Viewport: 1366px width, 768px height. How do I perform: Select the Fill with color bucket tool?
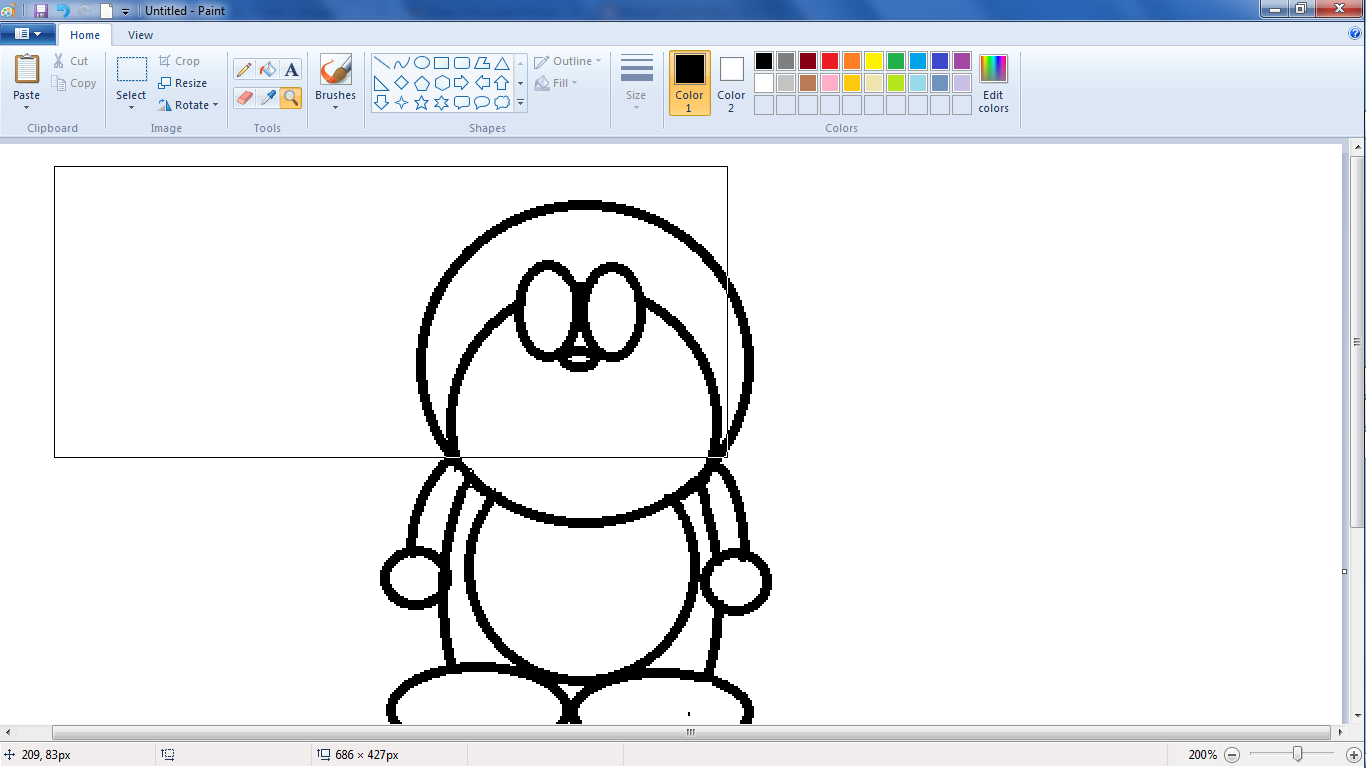point(267,69)
